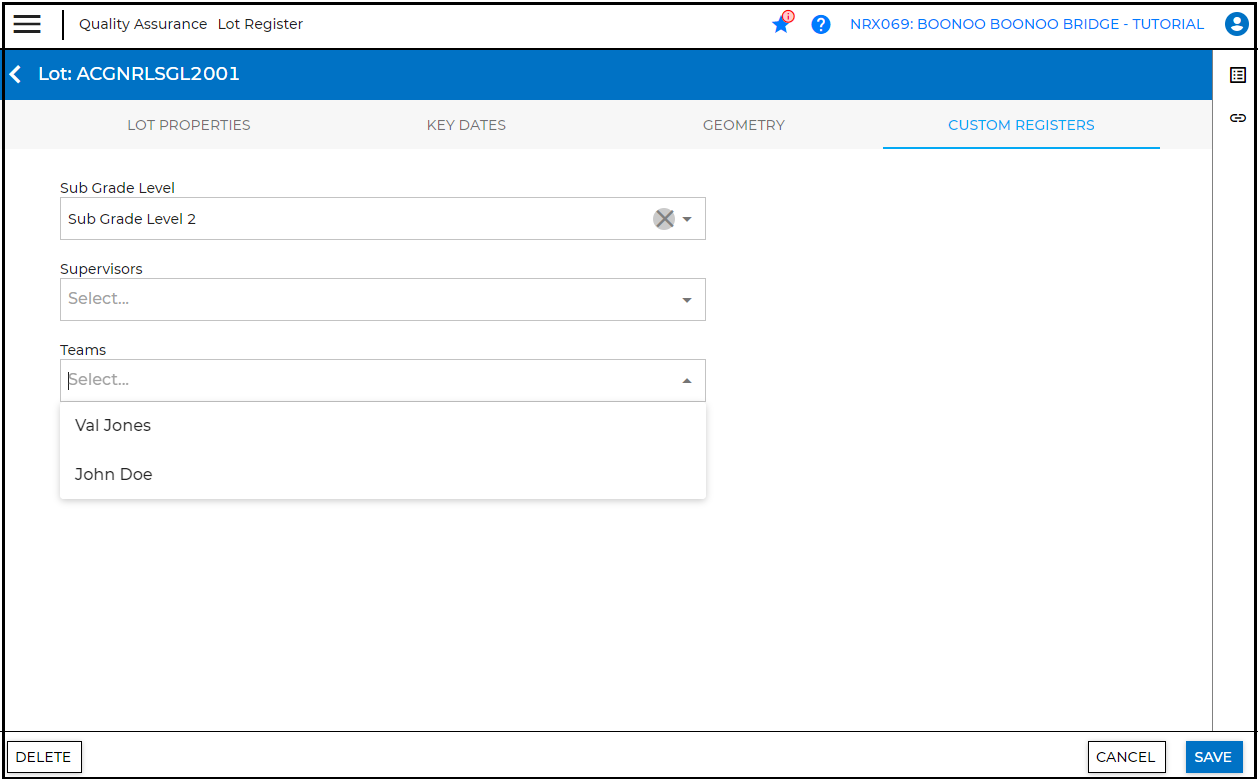The image size is (1258, 779).
Task: Choose John Doe in the Teams list
Action: click(114, 474)
